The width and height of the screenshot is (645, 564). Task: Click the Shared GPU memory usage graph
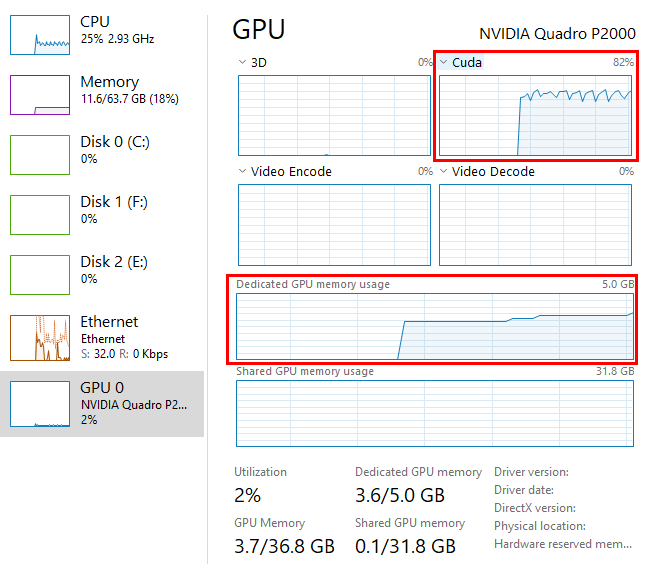pyautogui.click(x=435, y=412)
